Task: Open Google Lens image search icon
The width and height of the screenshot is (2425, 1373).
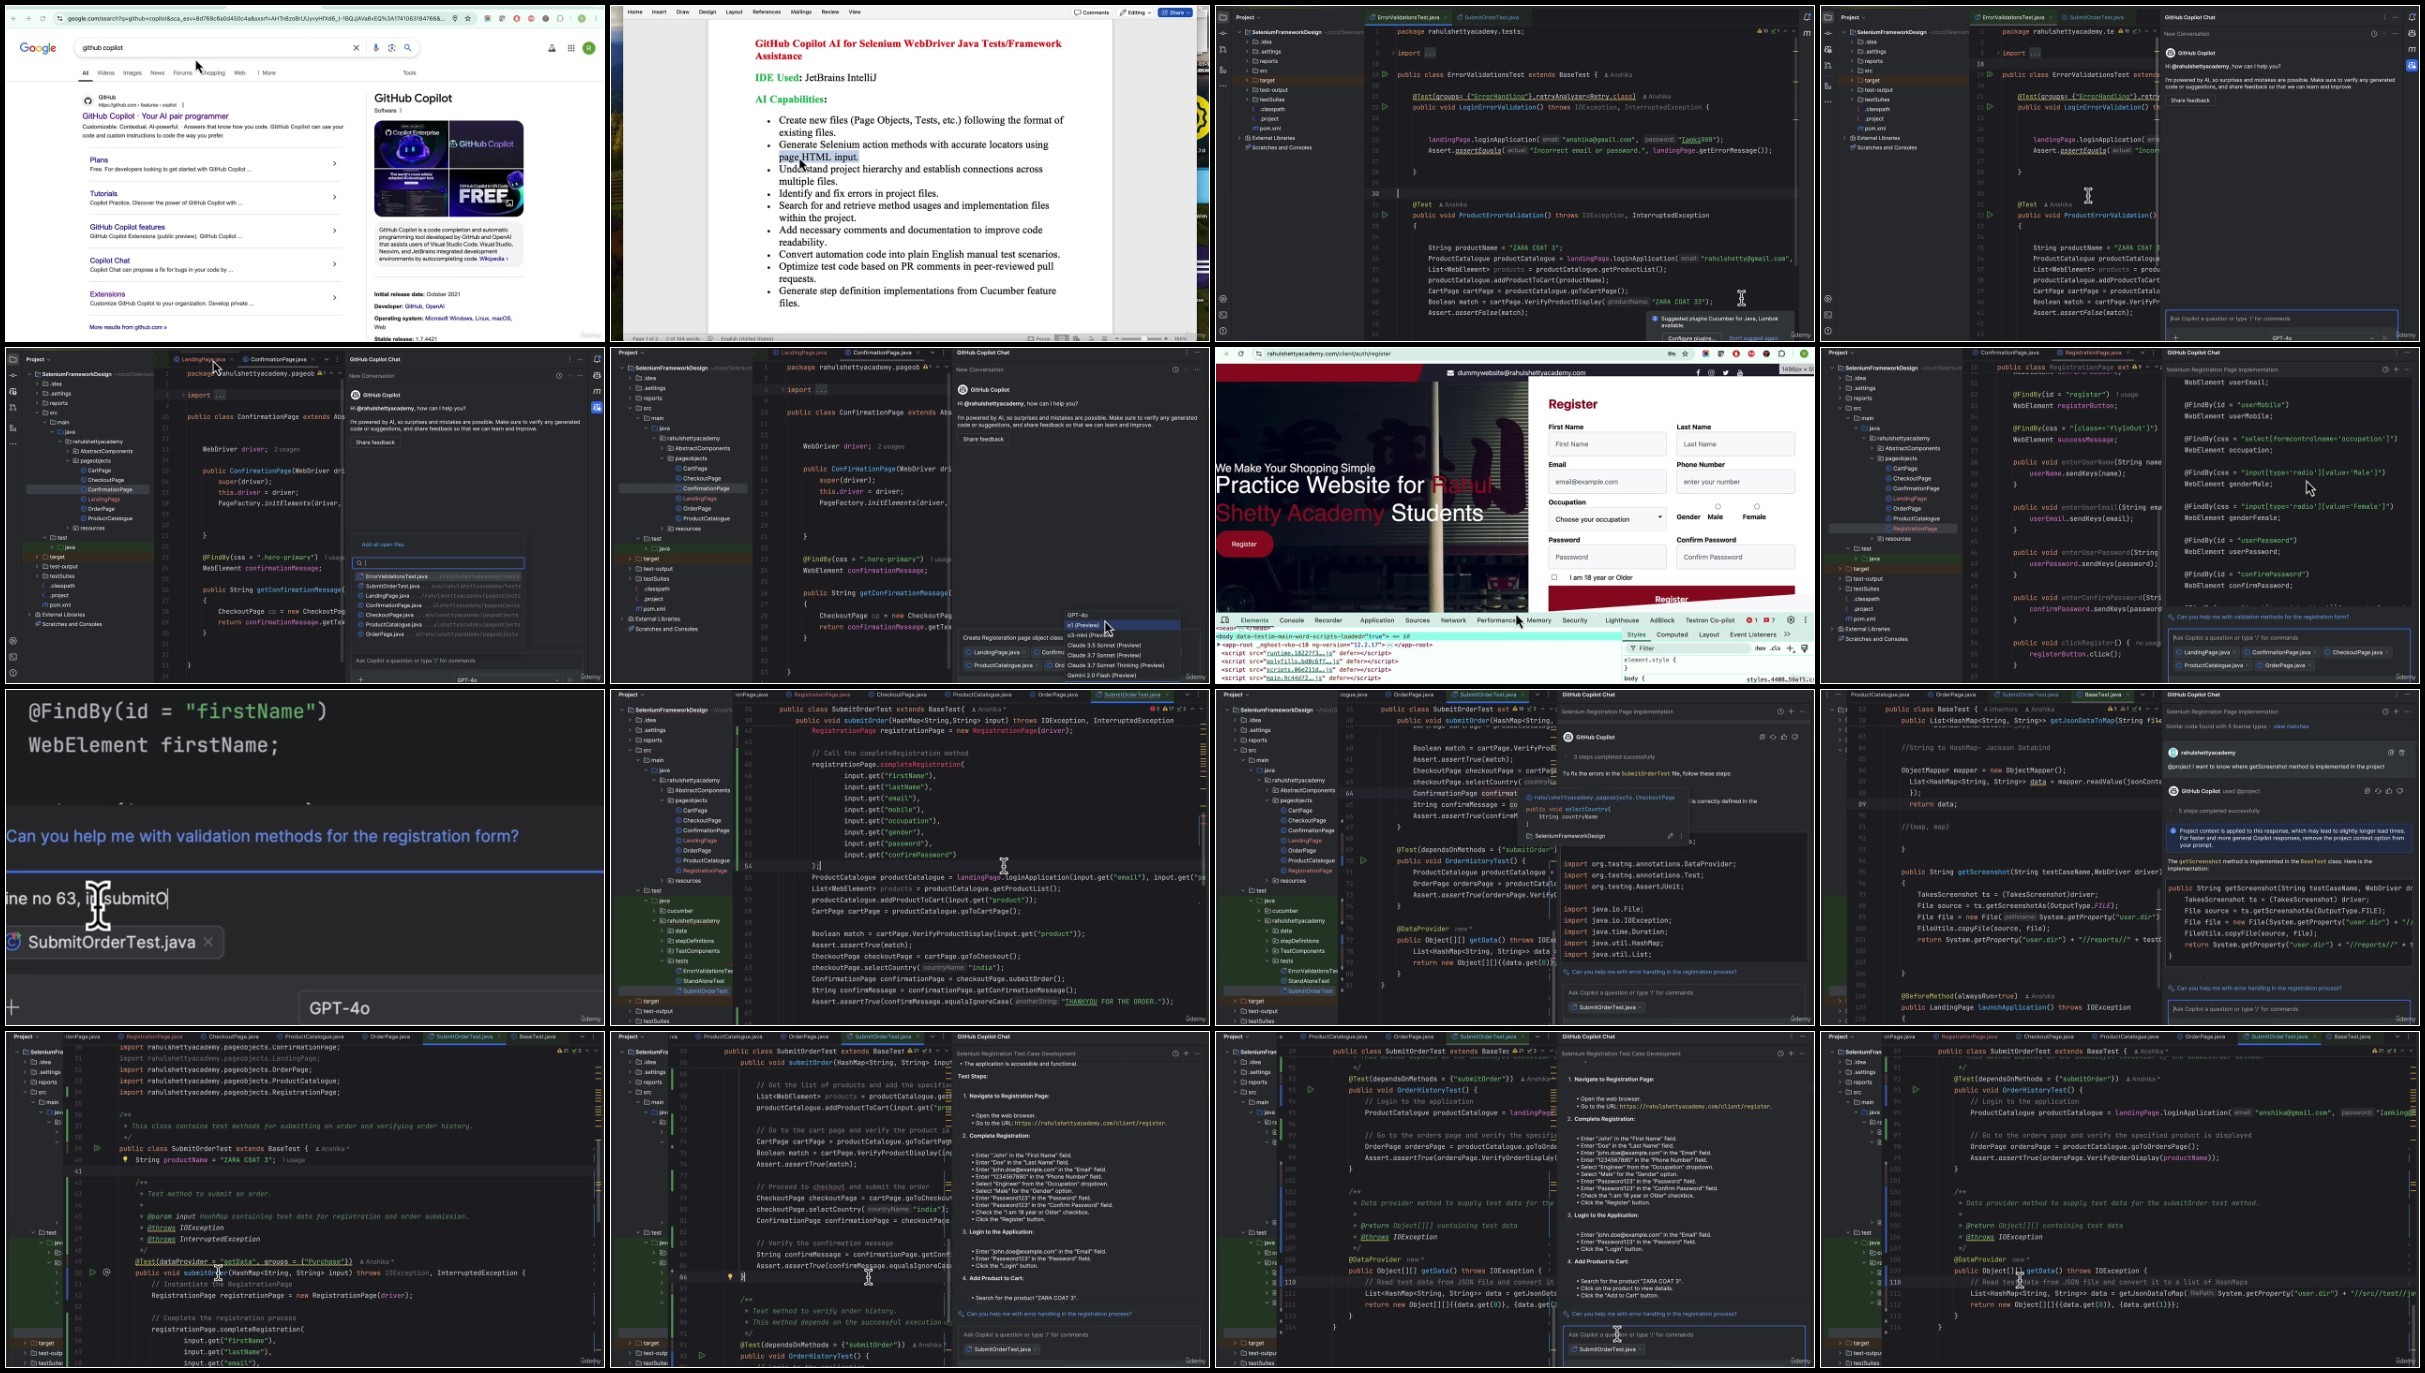Action: pos(392,48)
